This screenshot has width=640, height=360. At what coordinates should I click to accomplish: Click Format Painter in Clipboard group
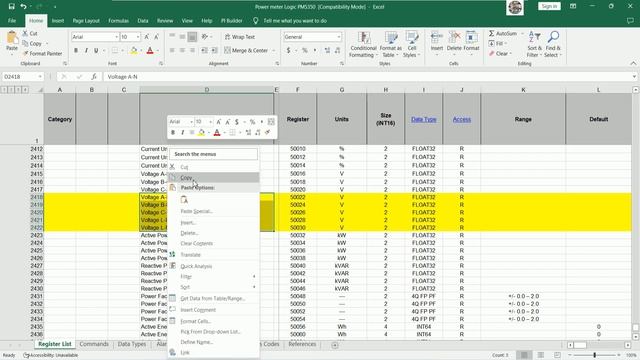pyautogui.click(x=42, y=53)
